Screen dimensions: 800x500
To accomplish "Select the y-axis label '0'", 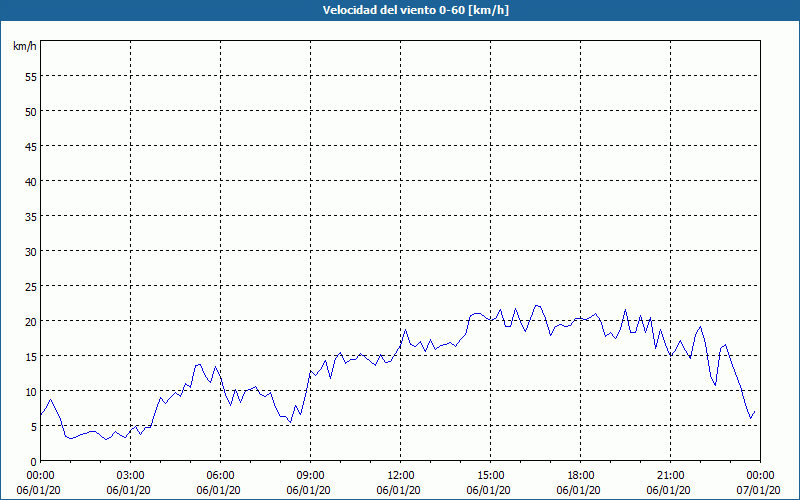I will point(34,462).
